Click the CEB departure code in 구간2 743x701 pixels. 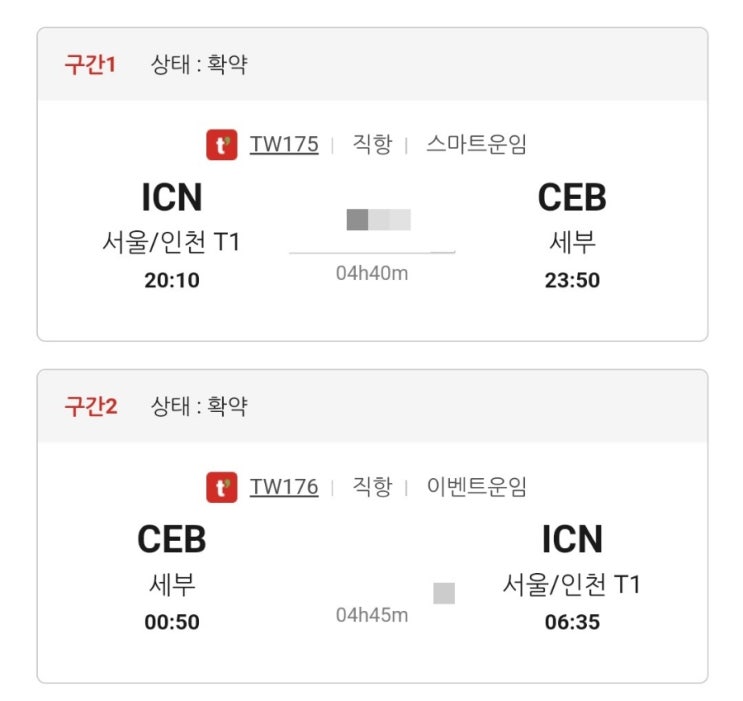click(172, 540)
